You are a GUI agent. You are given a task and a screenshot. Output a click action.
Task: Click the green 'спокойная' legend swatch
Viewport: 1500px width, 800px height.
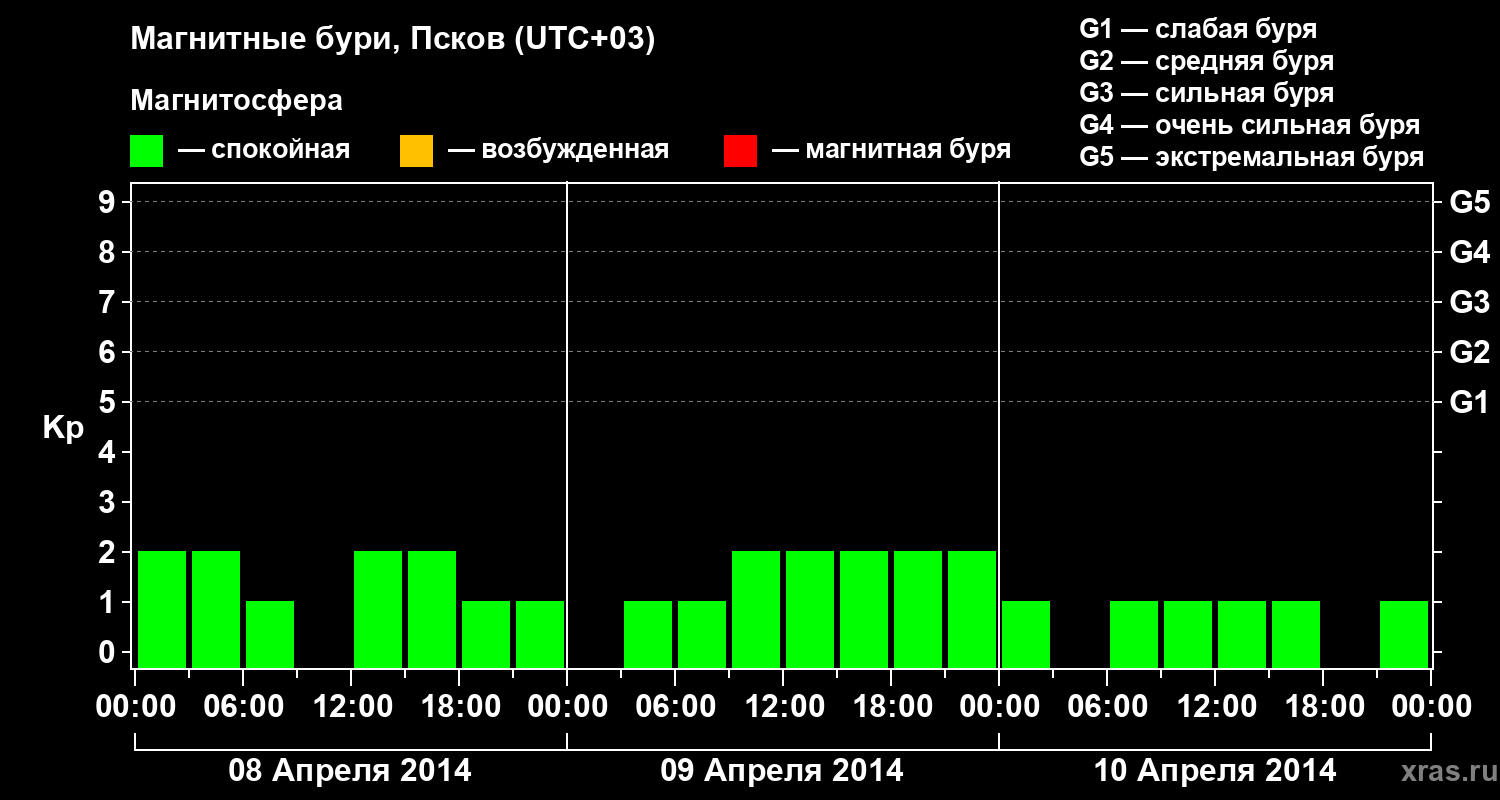coord(147,151)
